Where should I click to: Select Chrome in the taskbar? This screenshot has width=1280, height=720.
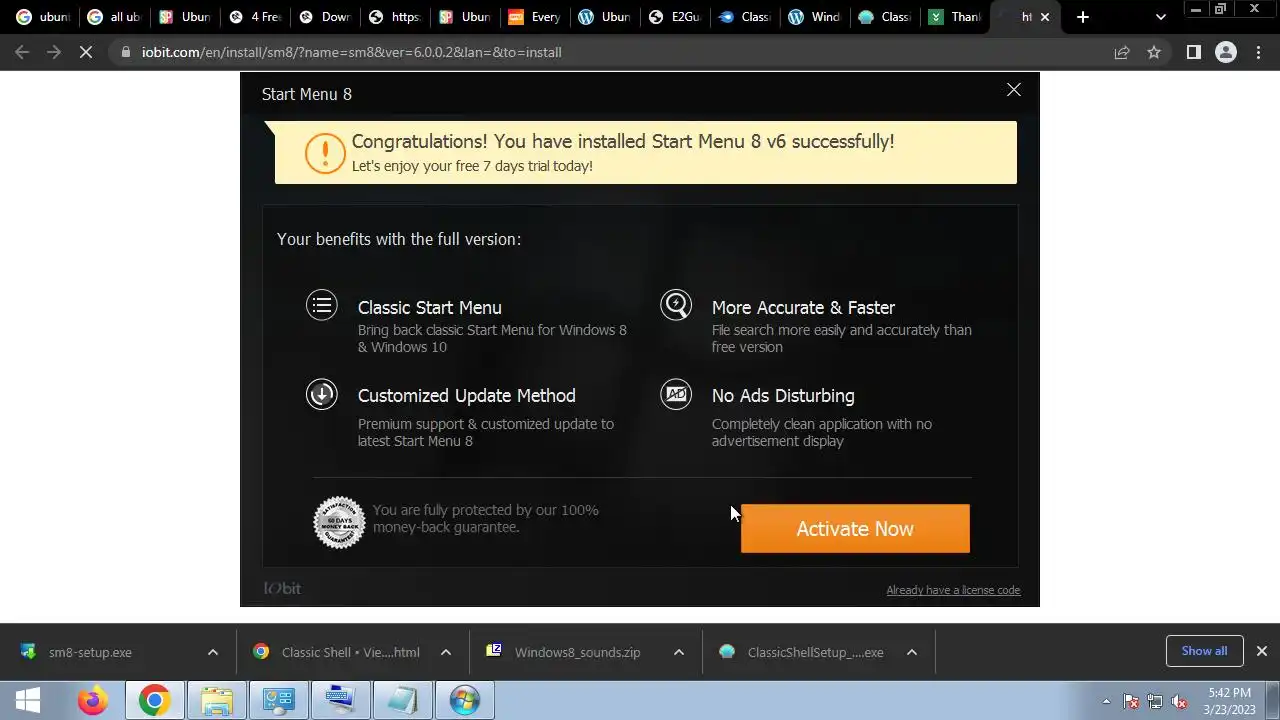(x=154, y=701)
